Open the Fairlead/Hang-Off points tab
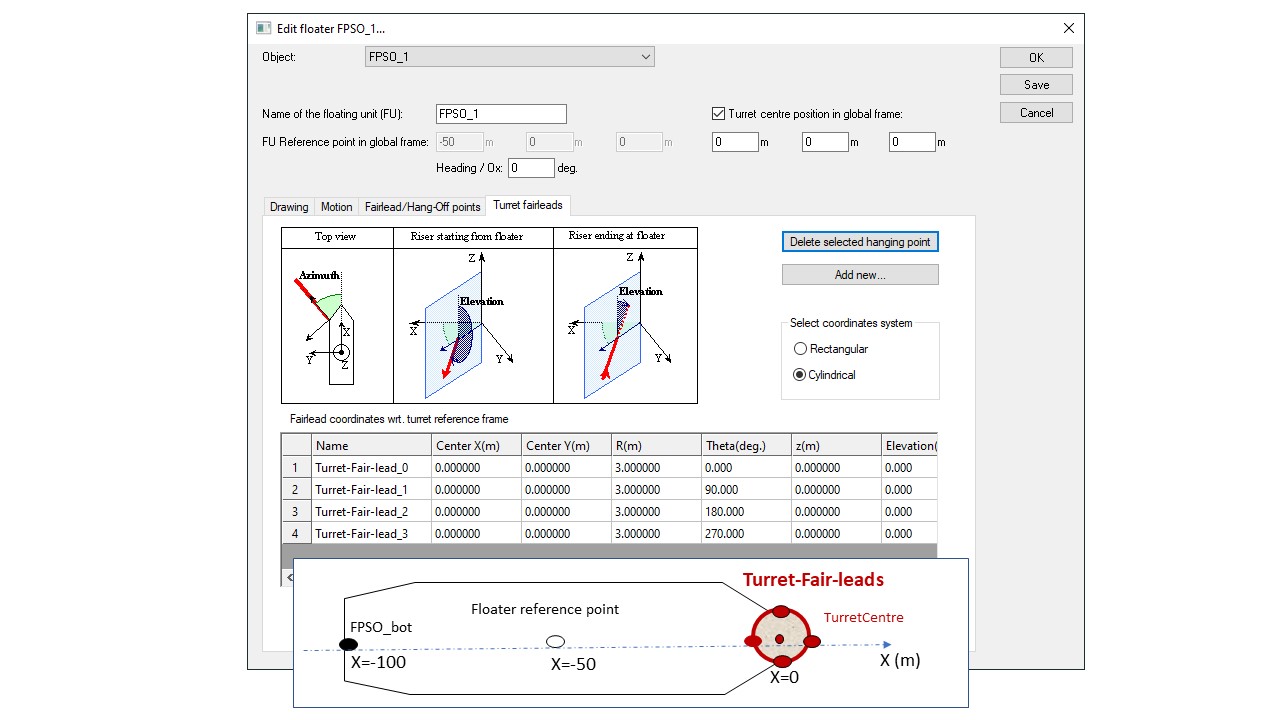The height and width of the screenshot is (720, 1280). click(422, 207)
